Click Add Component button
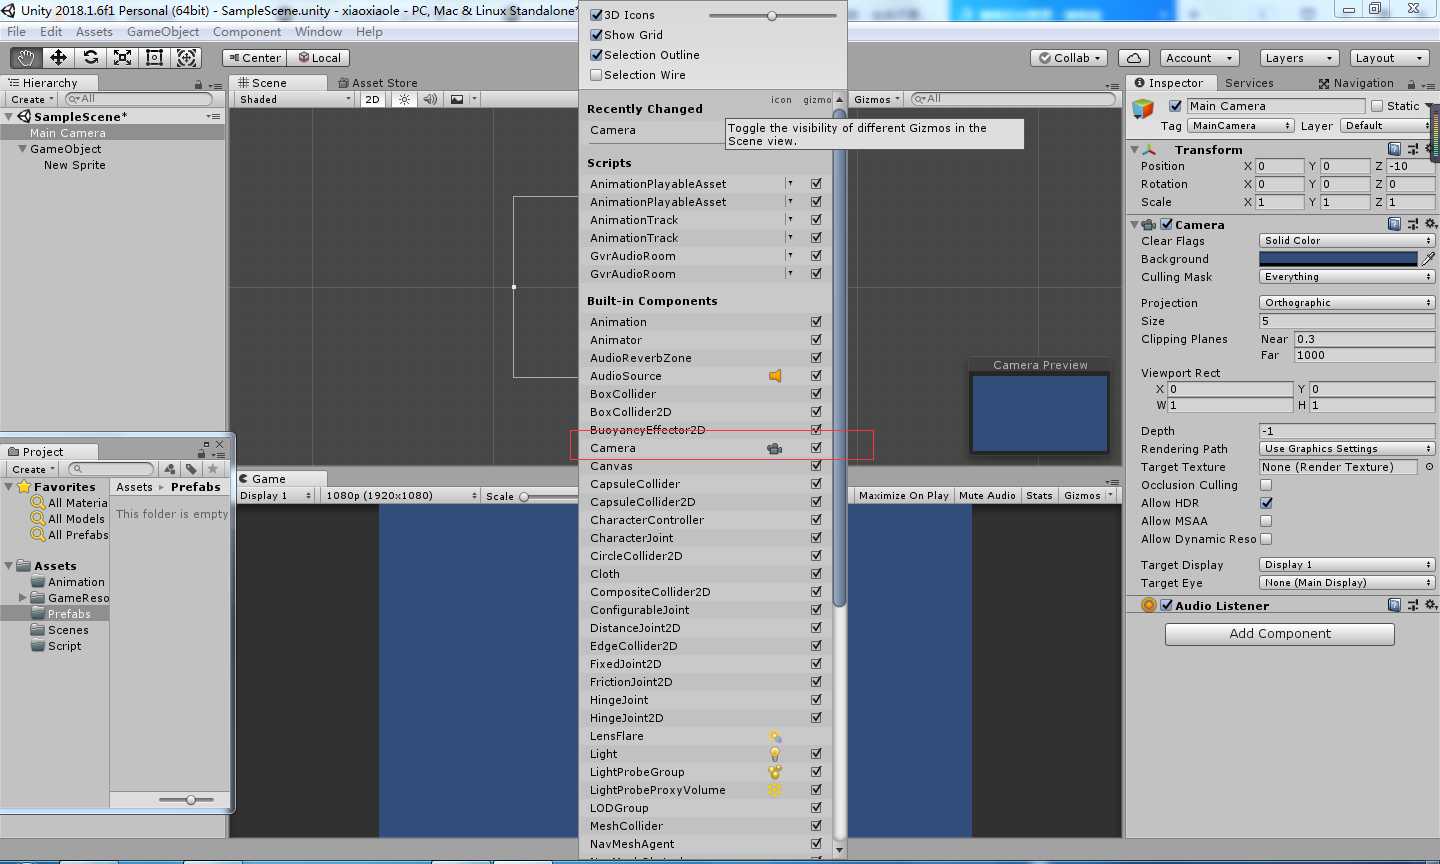Screen dimensions: 1440x864 click(1280, 634)
